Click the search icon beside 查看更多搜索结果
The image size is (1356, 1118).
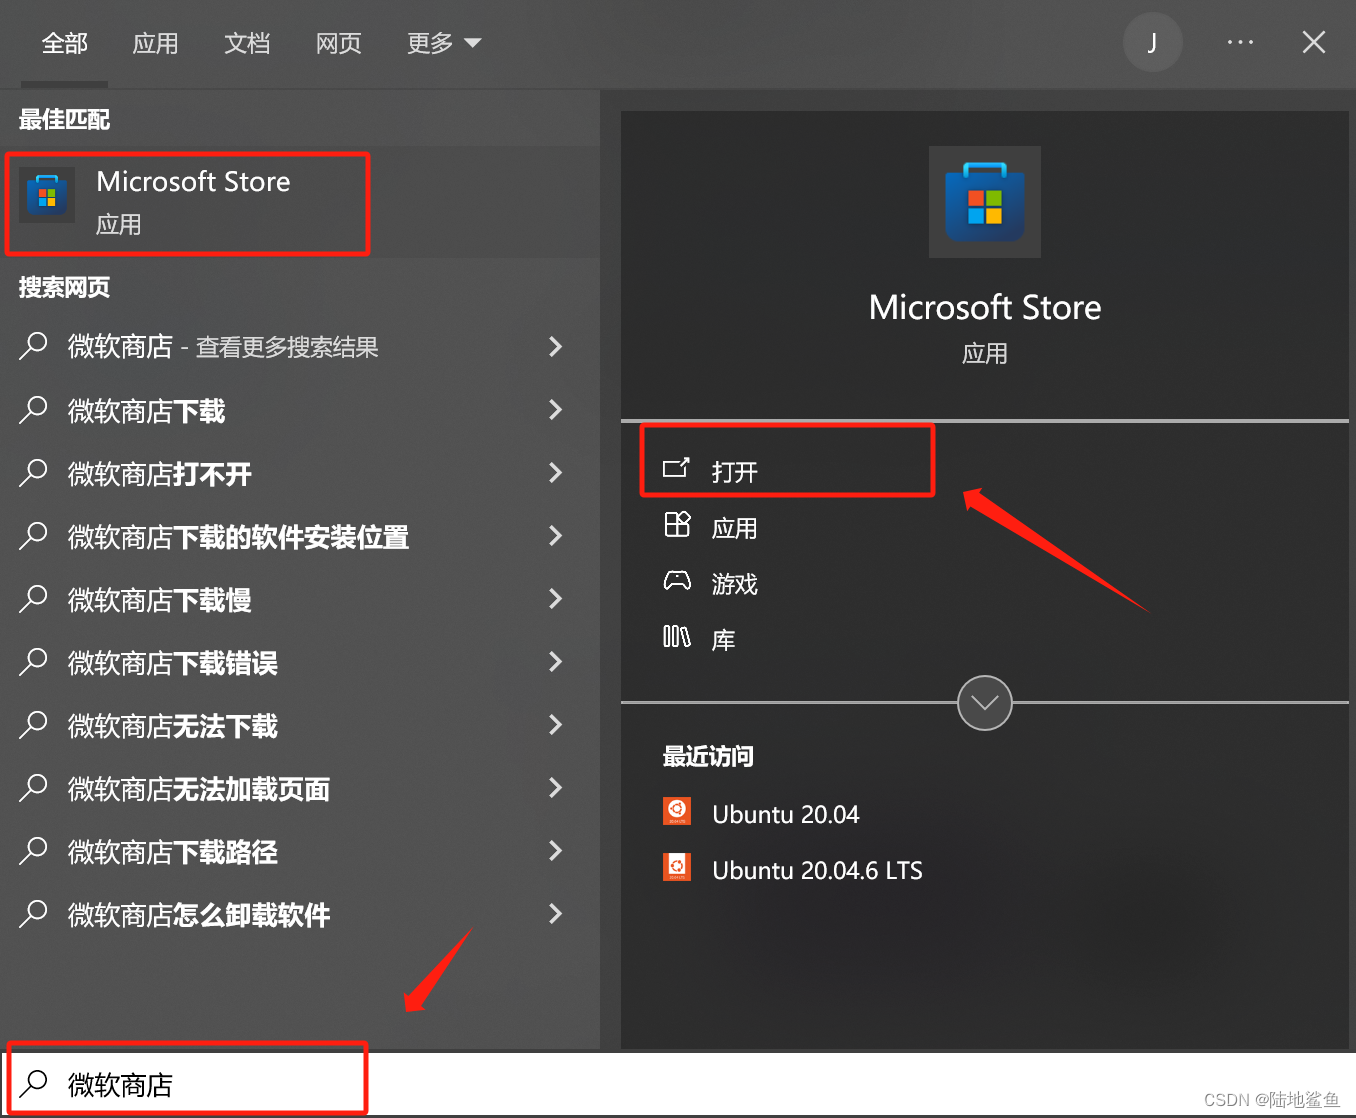pyautogui.click(x=34, y=345)
